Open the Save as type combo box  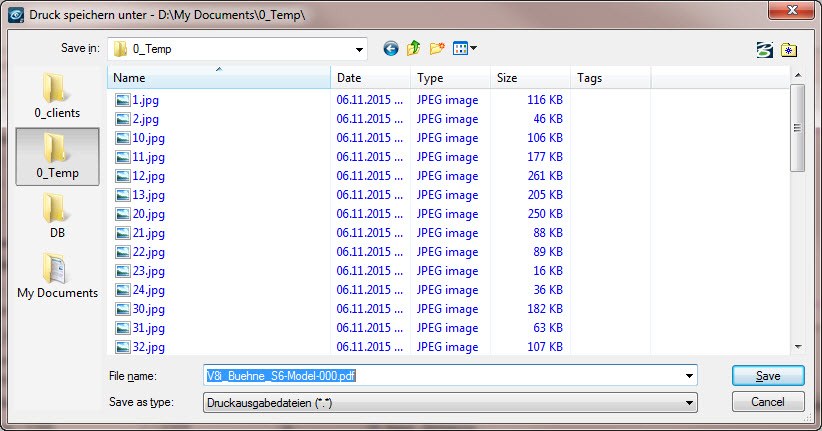(450, 403)
